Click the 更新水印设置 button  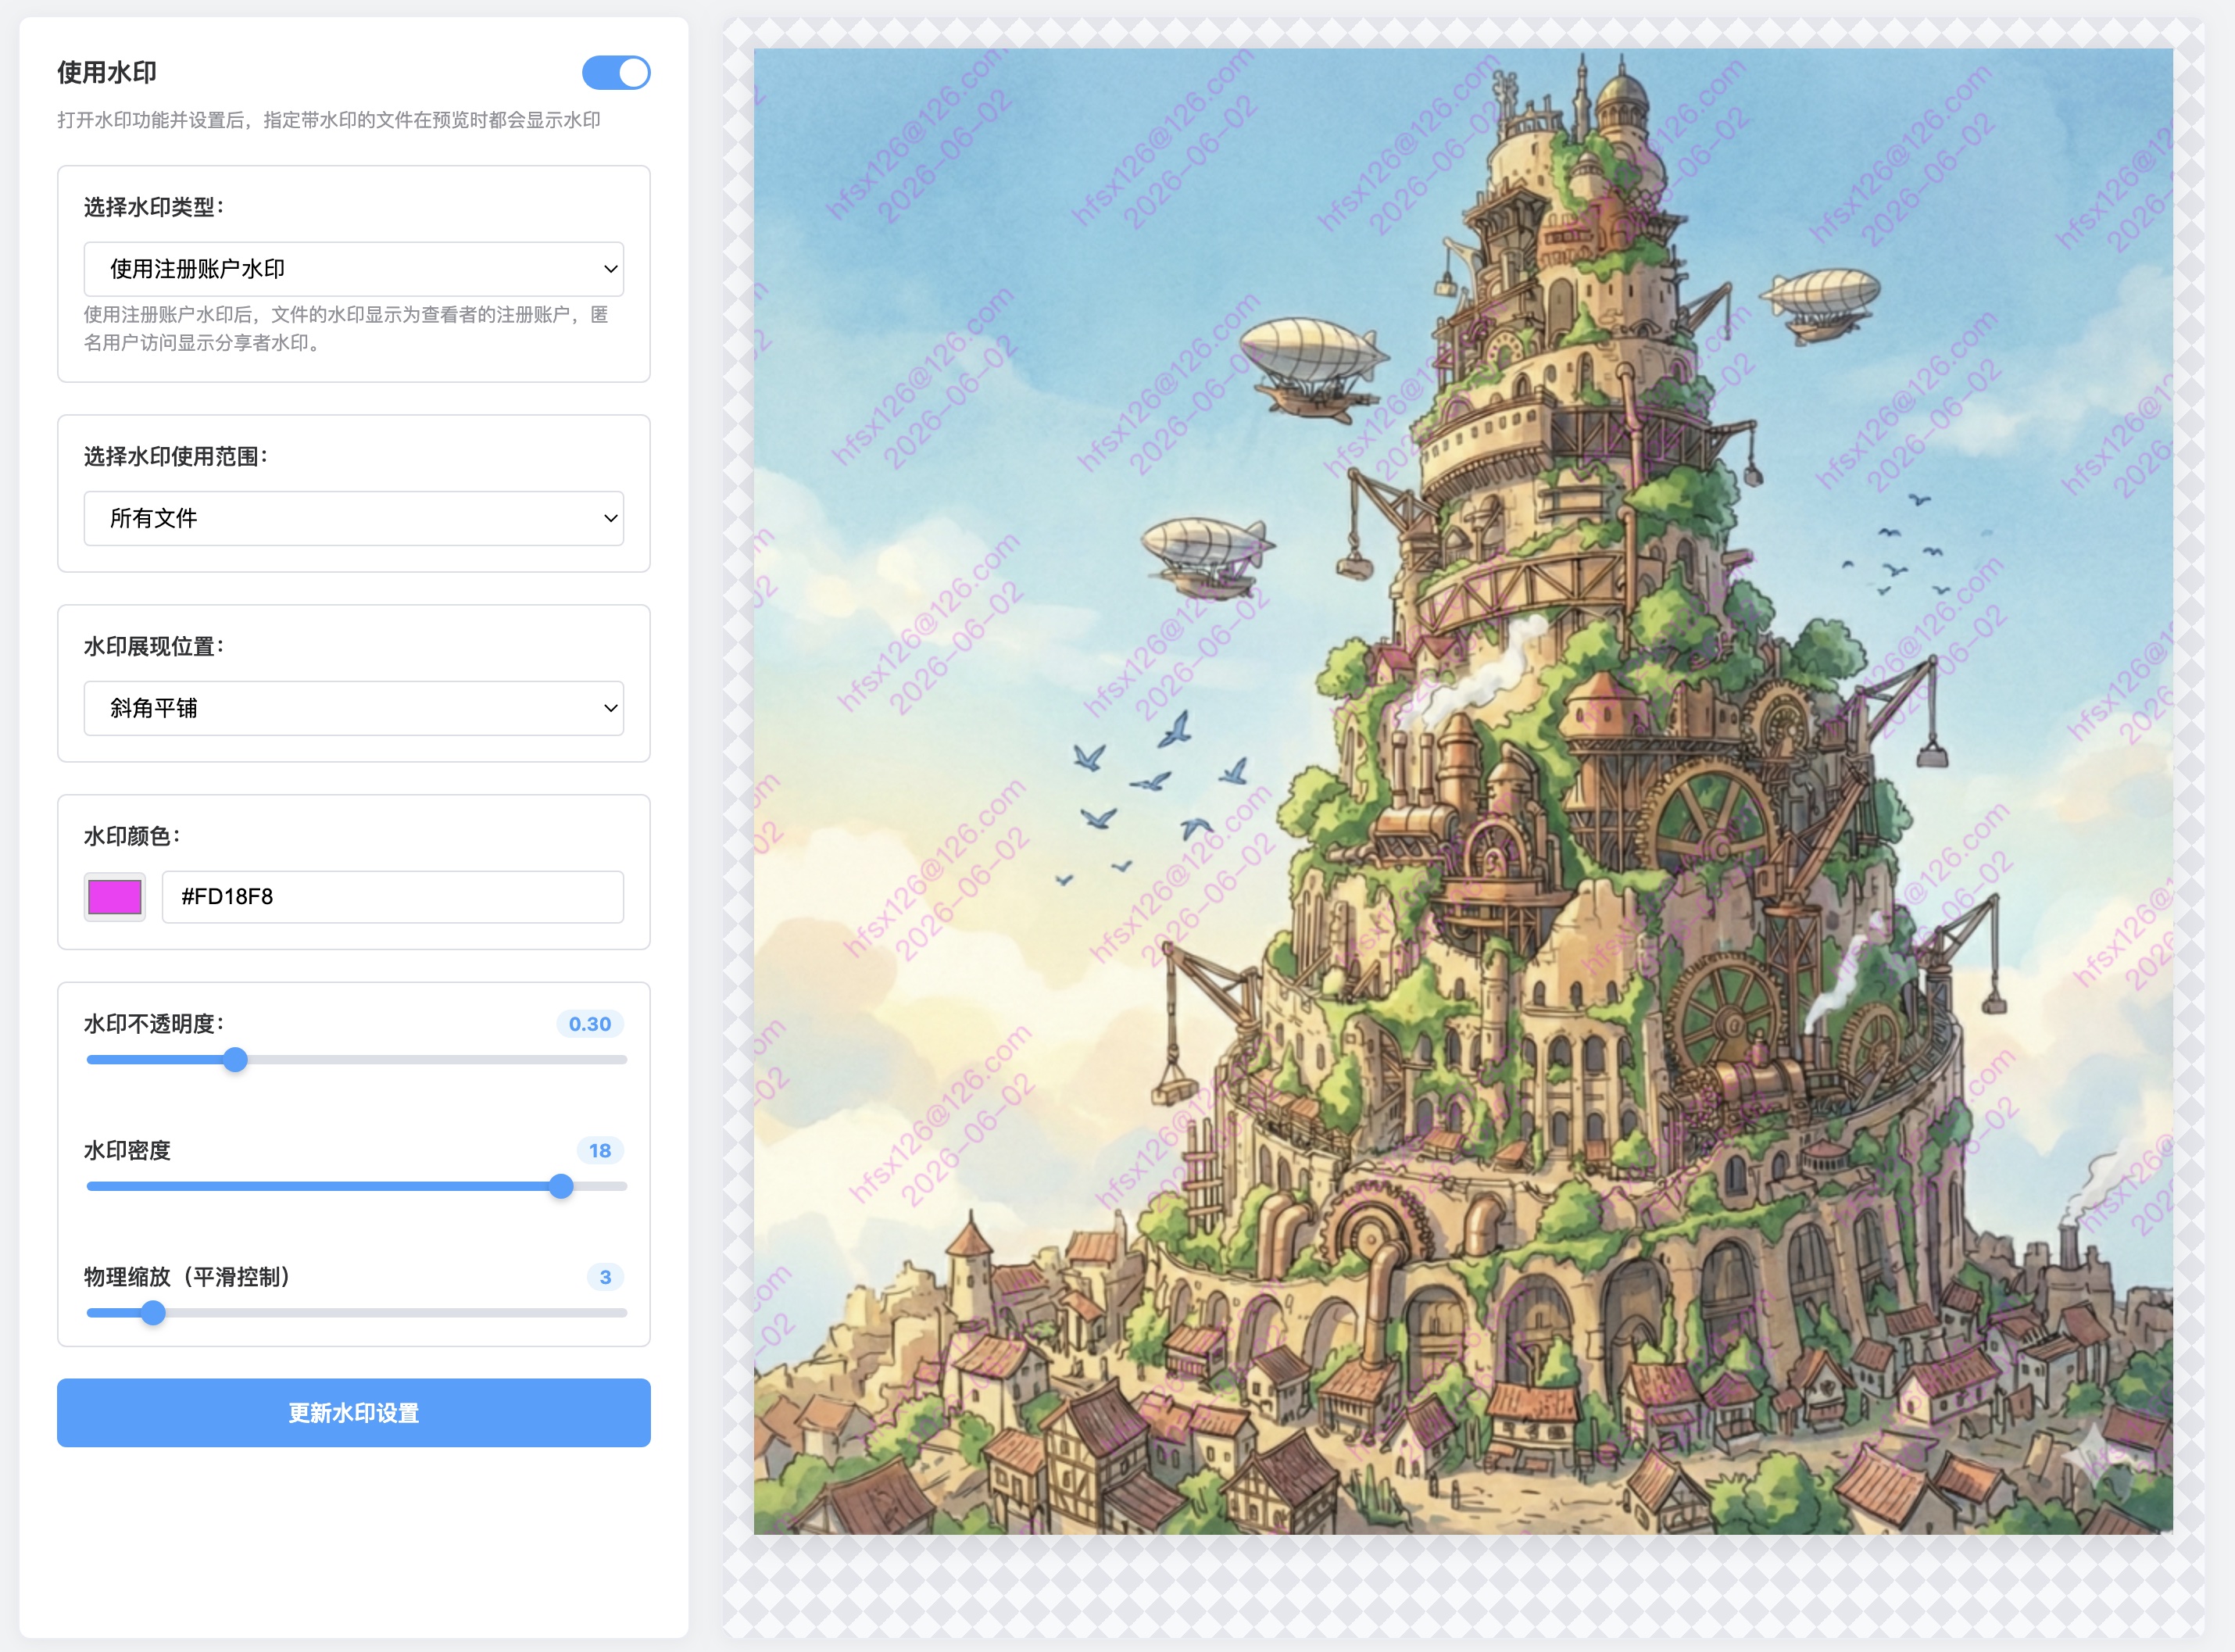pyautogui.click(x=354, y=1413)
